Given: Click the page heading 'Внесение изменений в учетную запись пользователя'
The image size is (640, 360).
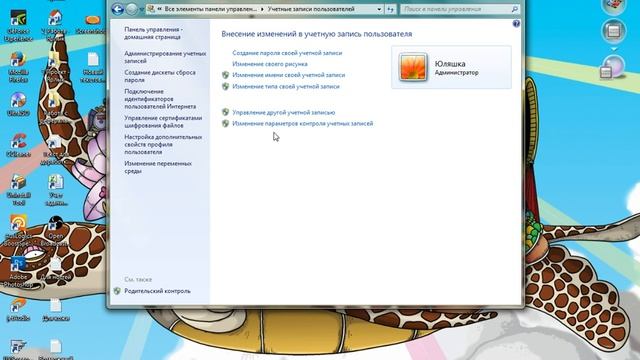Looking at the screenshot, I should click(317, 34).
